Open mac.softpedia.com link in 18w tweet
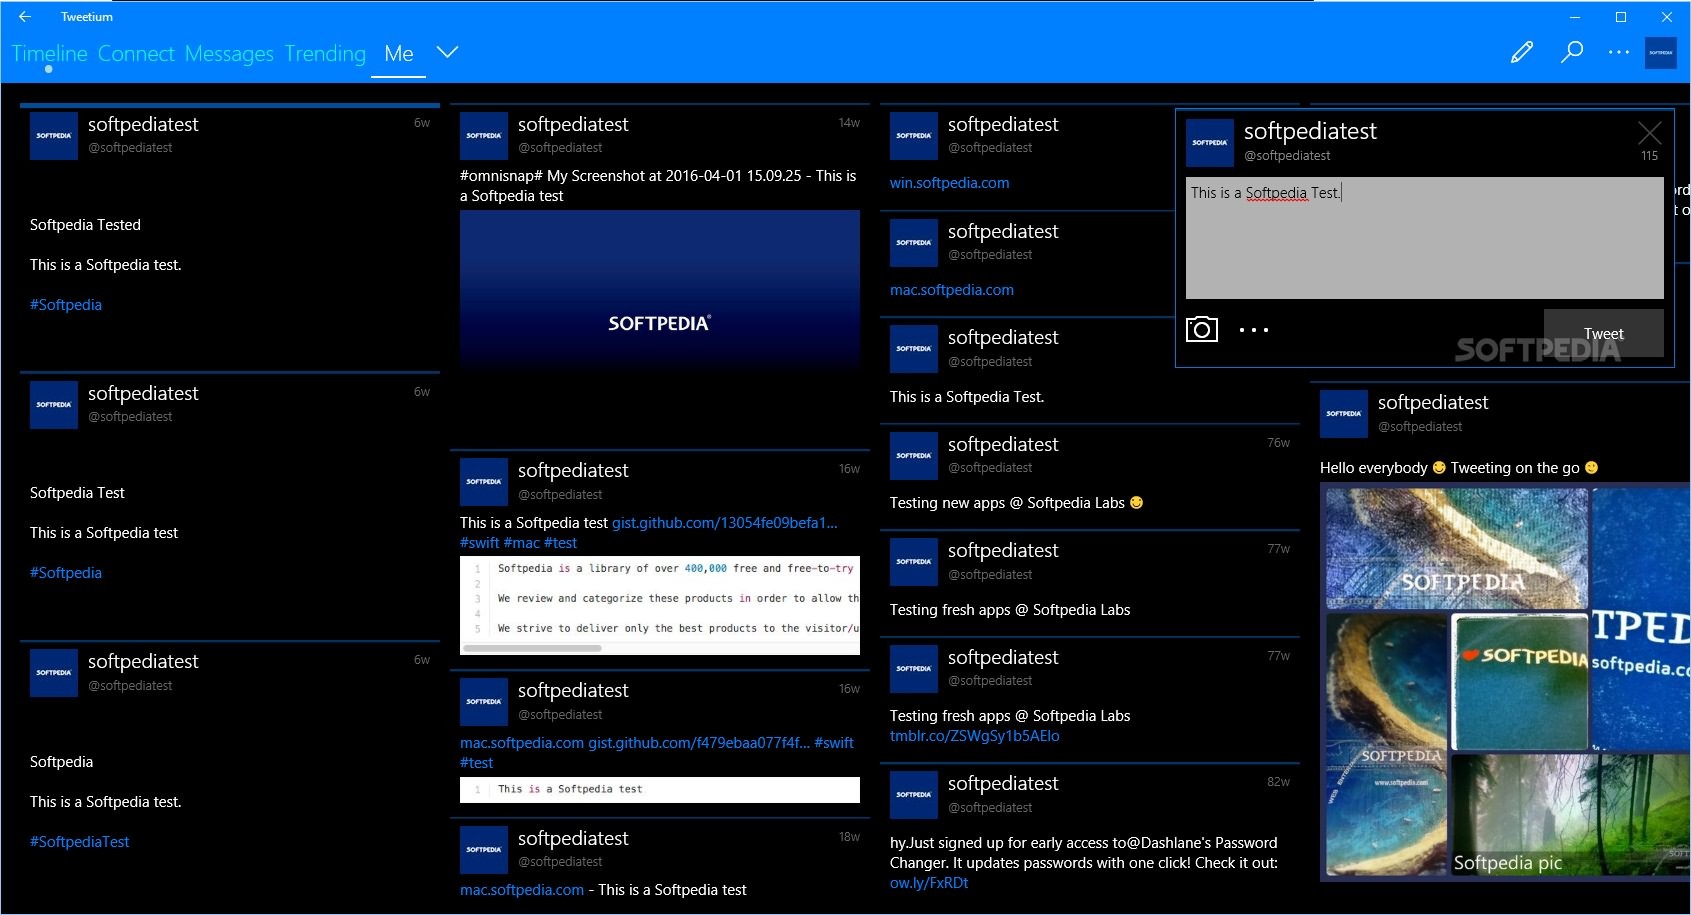The width and height of the screenshot is (1691, 915). point(522,890)
